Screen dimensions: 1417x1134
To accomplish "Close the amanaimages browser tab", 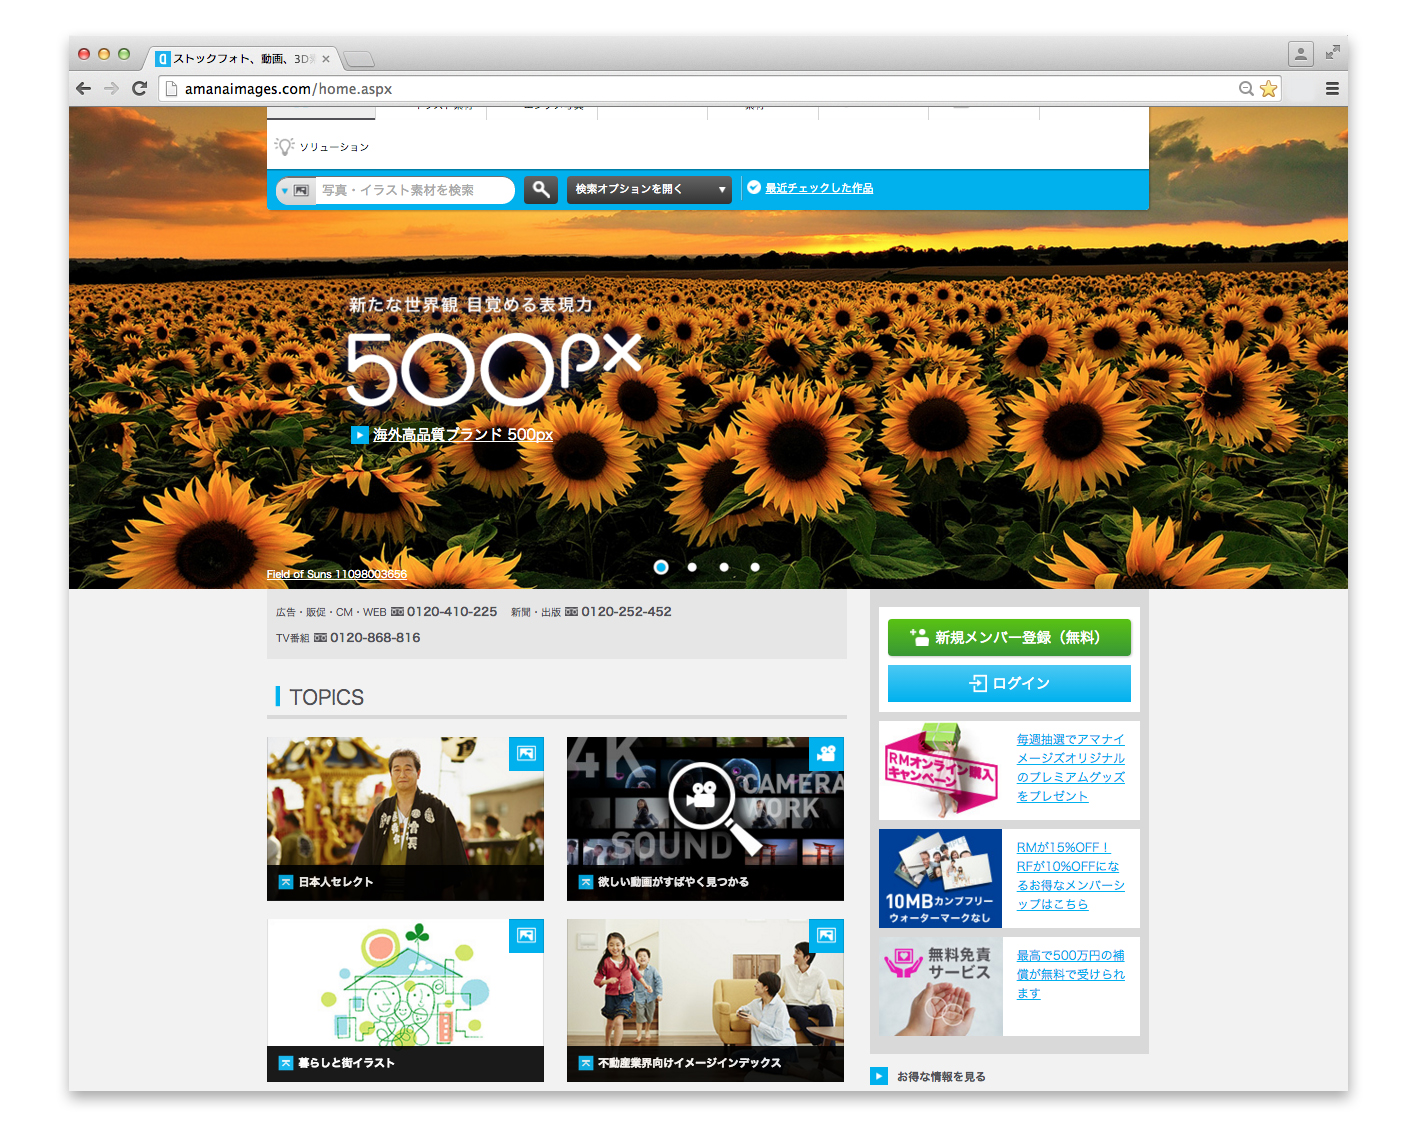I will (326, 59).
